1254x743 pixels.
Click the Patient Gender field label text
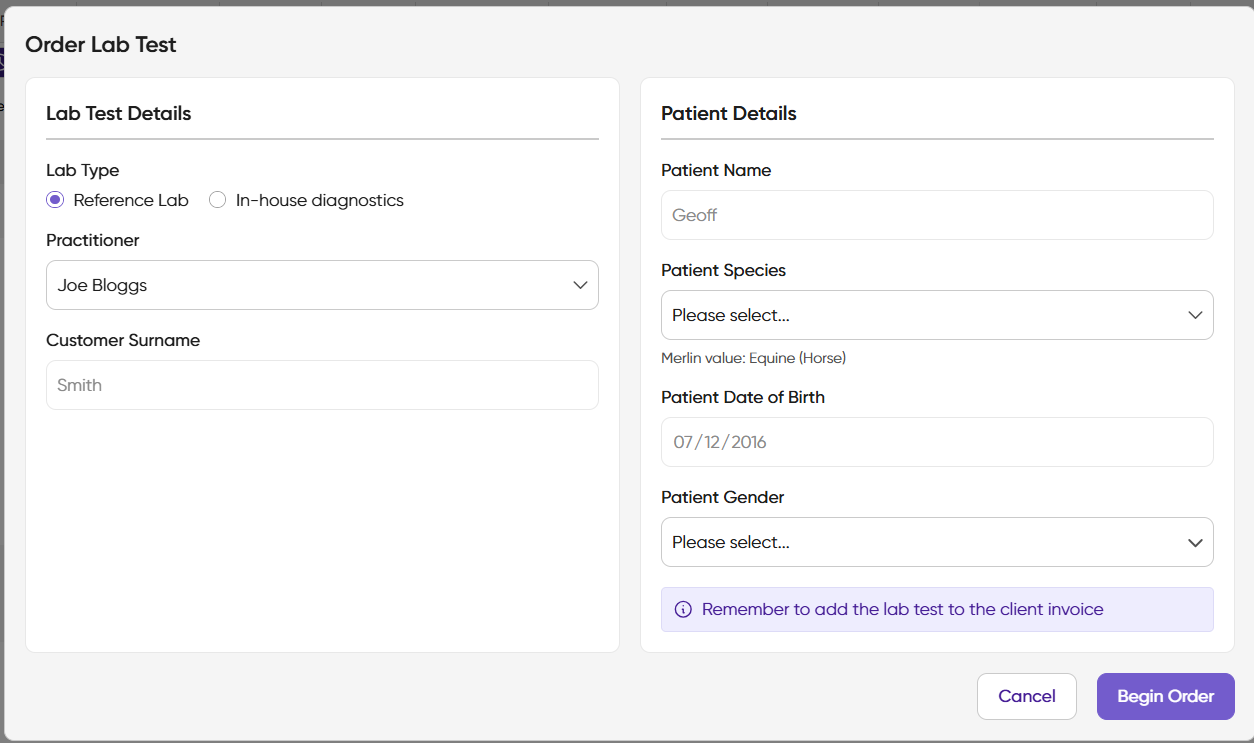tap(722, 497)
